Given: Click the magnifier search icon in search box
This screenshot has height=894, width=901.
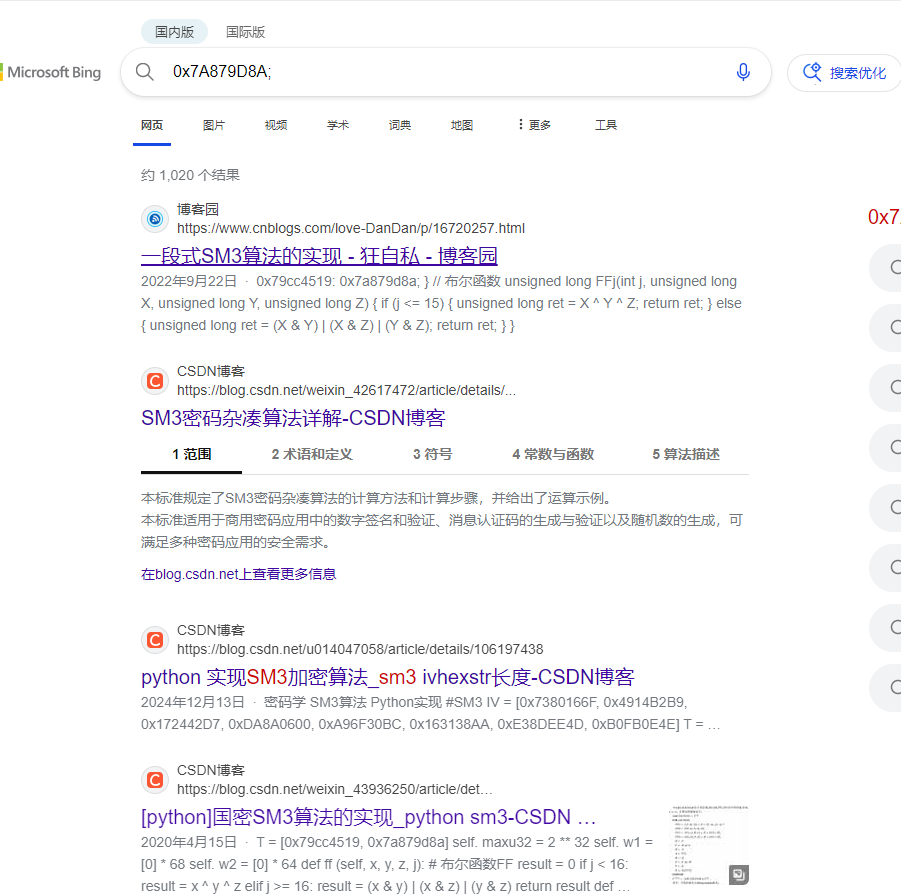Looking at the screenshot, I should click(x=145, y=72).
